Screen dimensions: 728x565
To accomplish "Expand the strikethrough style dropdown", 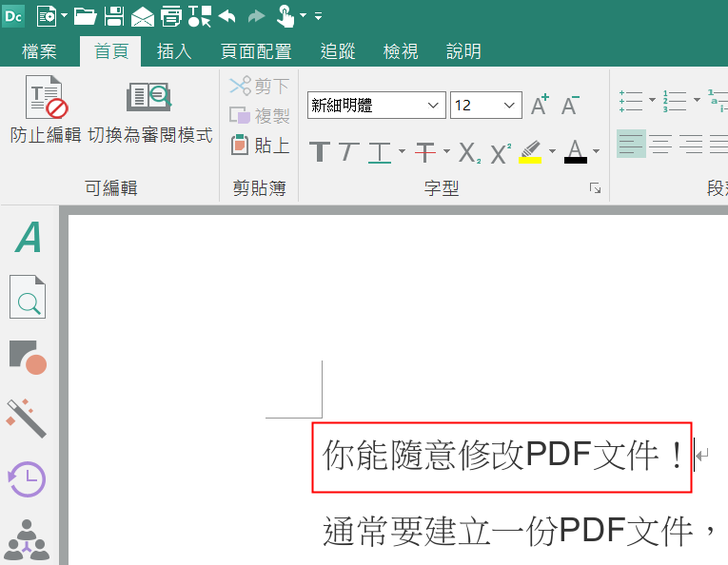I will (x=447, y=151).
